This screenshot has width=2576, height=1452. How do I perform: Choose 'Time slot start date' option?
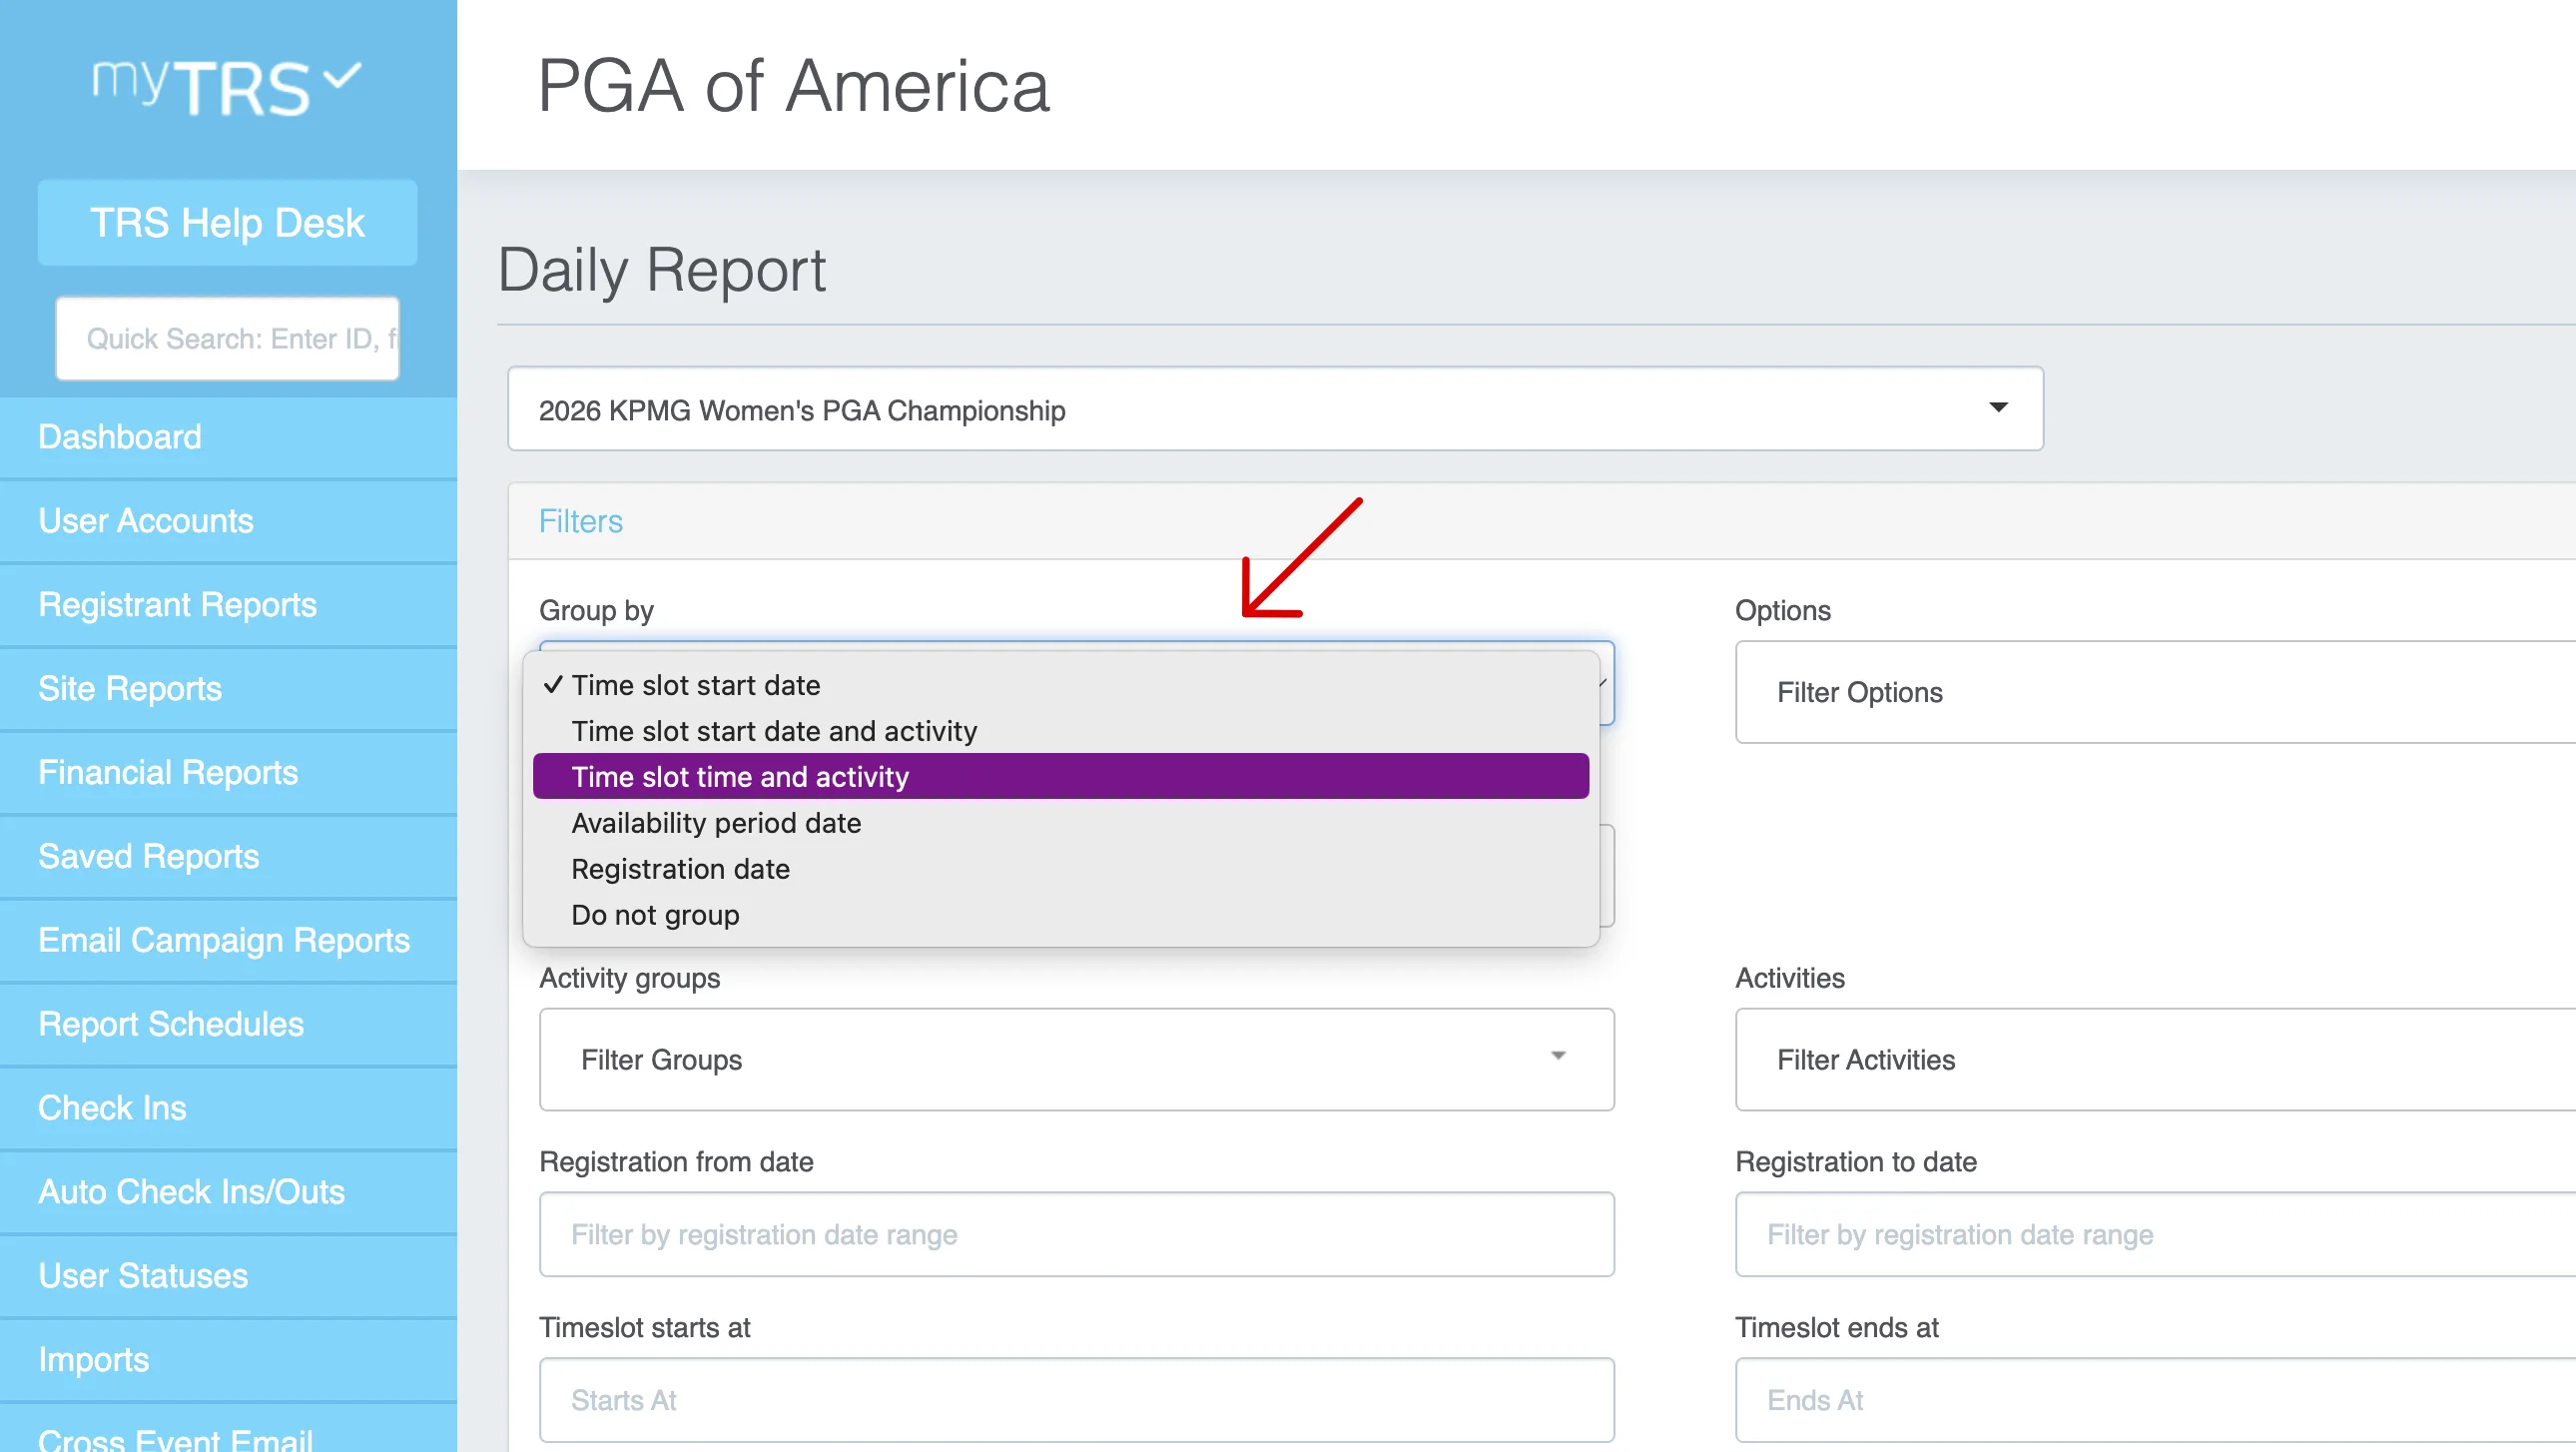coord(1061,685)
